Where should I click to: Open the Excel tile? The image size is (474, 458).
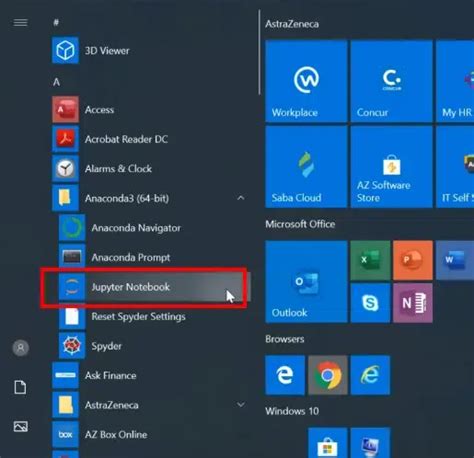click(370, 260)
